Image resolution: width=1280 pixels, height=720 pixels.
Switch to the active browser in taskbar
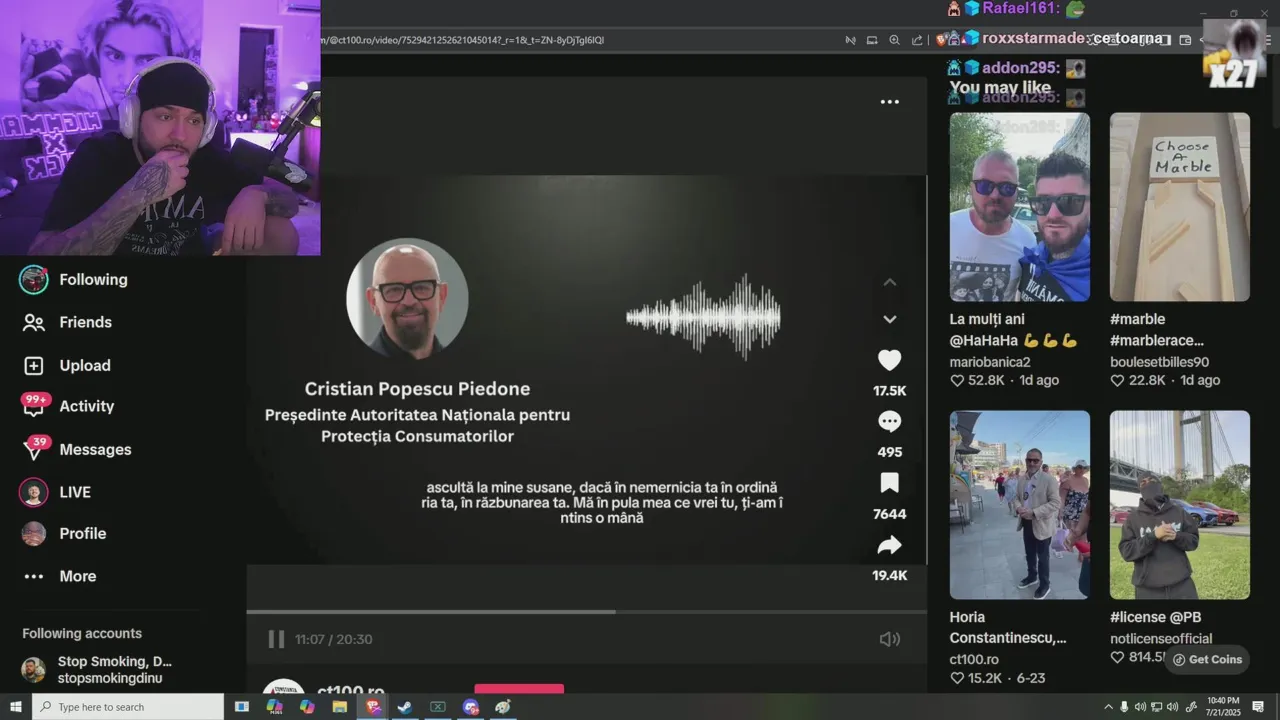(x=373, y=707)
